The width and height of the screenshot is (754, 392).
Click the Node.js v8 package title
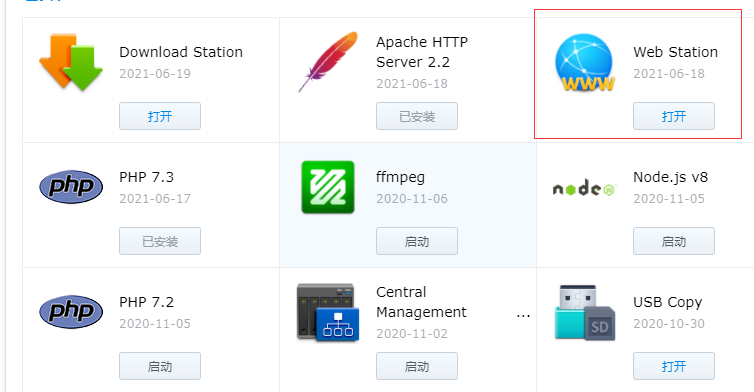[x=670, y=177]
